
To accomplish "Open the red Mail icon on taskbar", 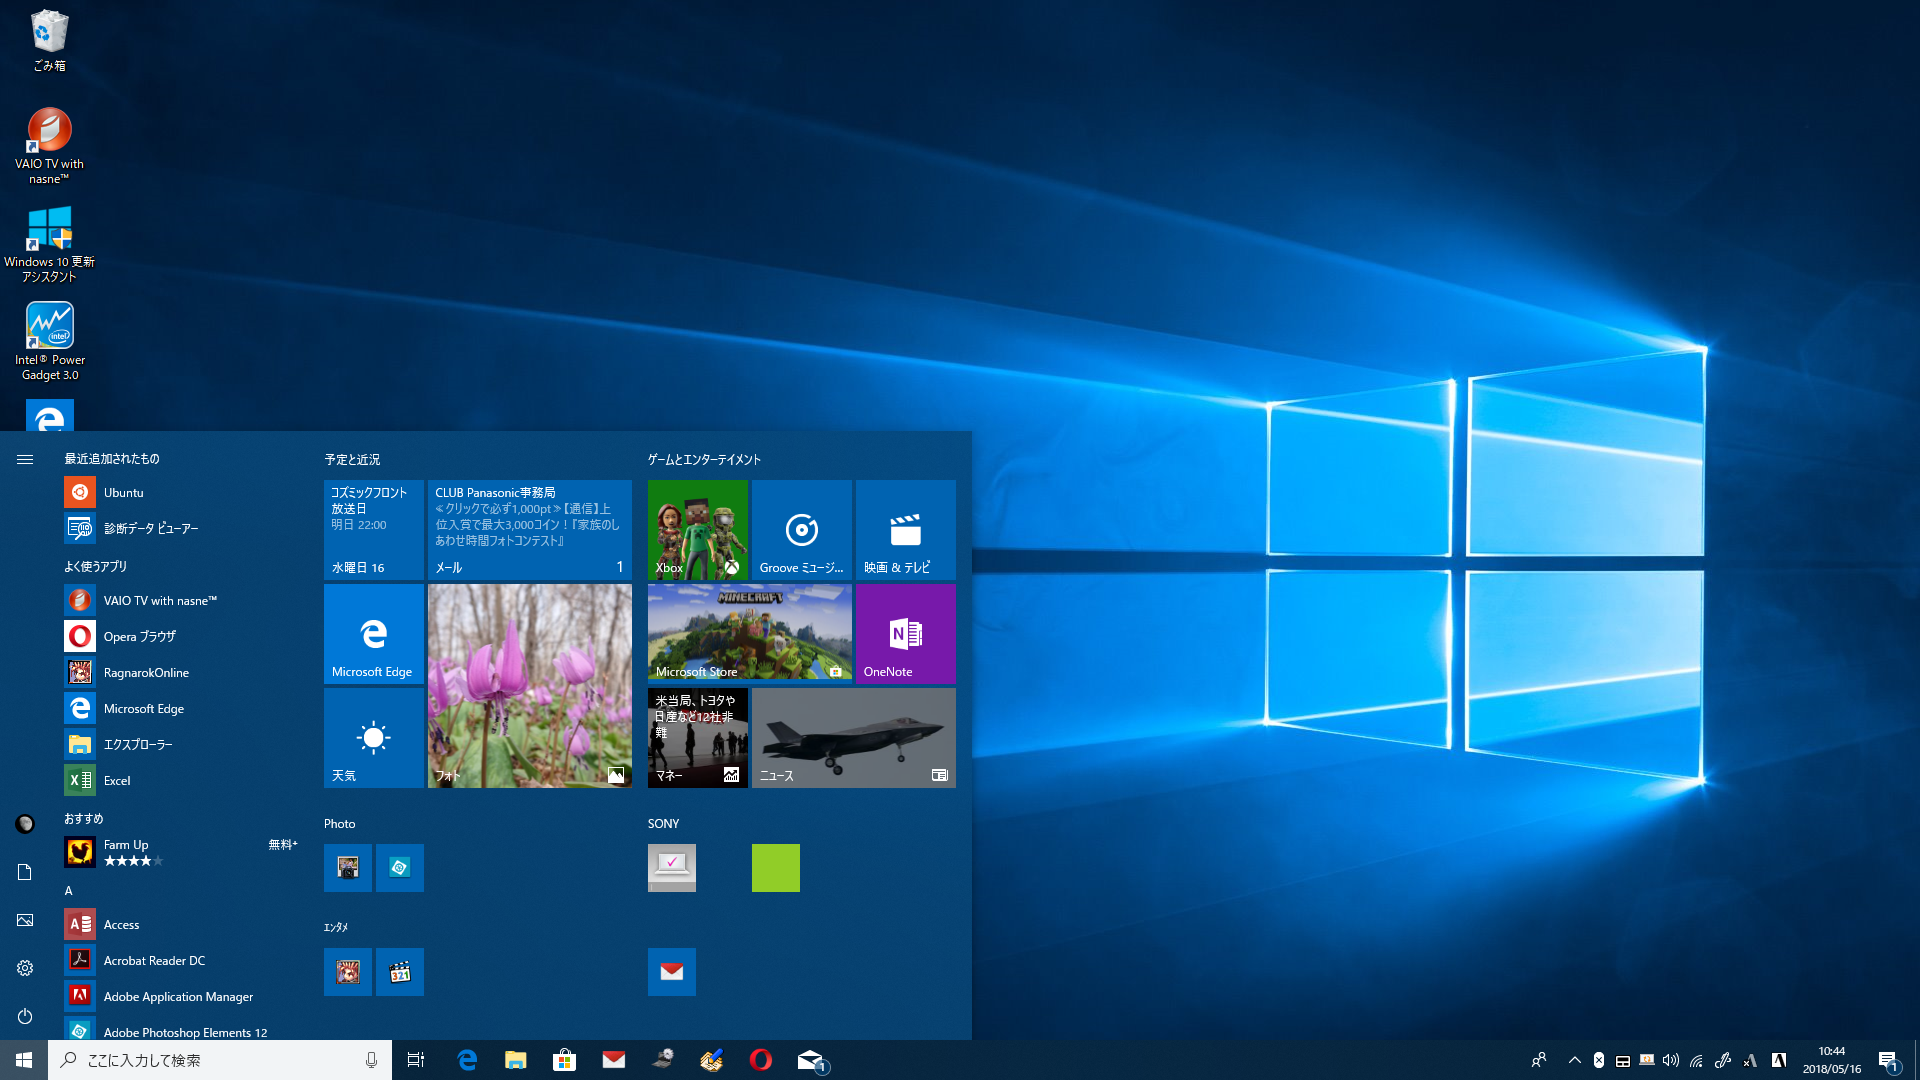I will (x=614, y=1060).
